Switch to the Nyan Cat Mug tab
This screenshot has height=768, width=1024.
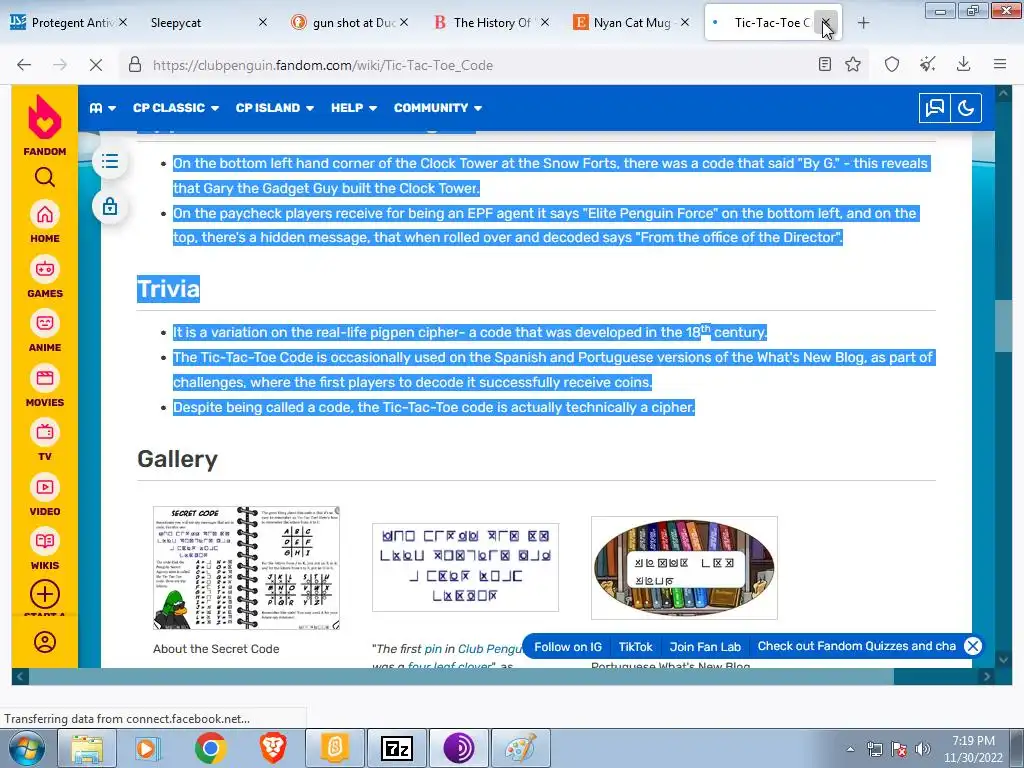pos(632,22)
